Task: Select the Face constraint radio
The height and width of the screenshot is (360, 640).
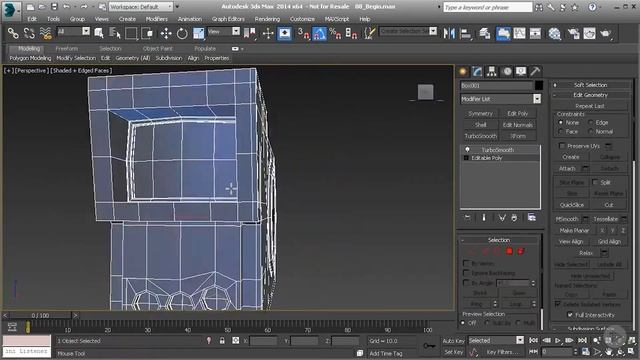Action: coord(561,131)
